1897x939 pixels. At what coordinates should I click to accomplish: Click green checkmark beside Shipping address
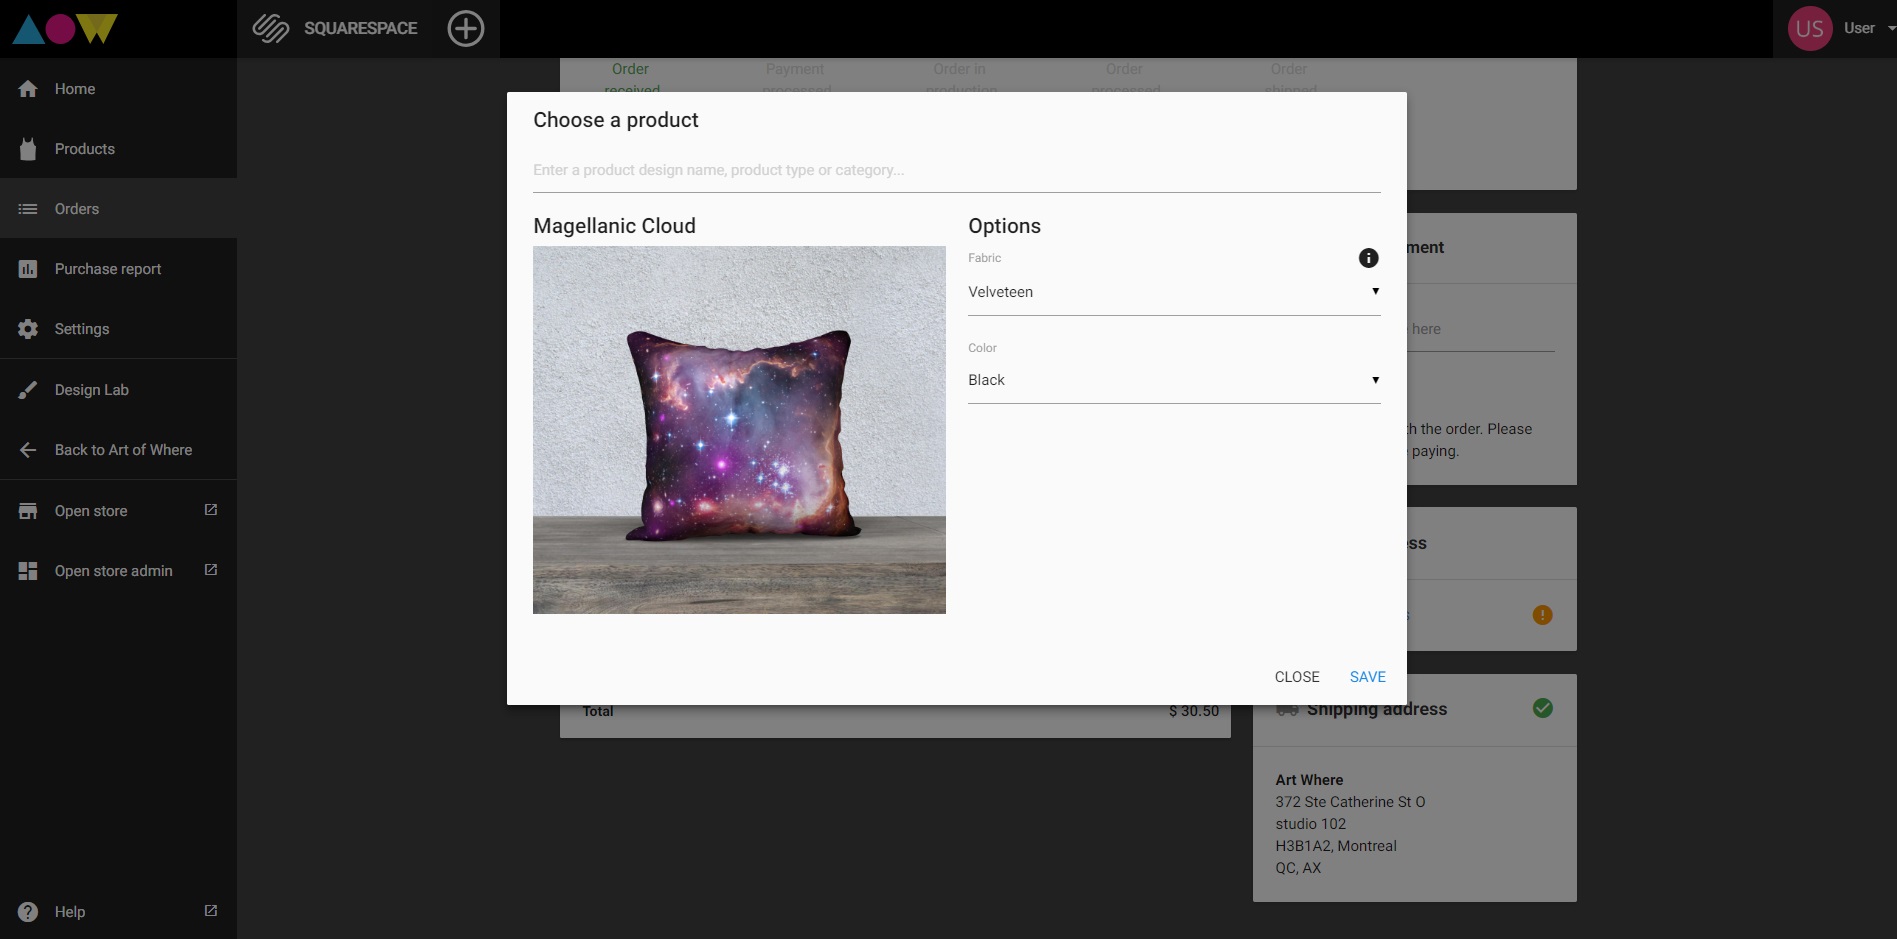[x=1543, y=708]
